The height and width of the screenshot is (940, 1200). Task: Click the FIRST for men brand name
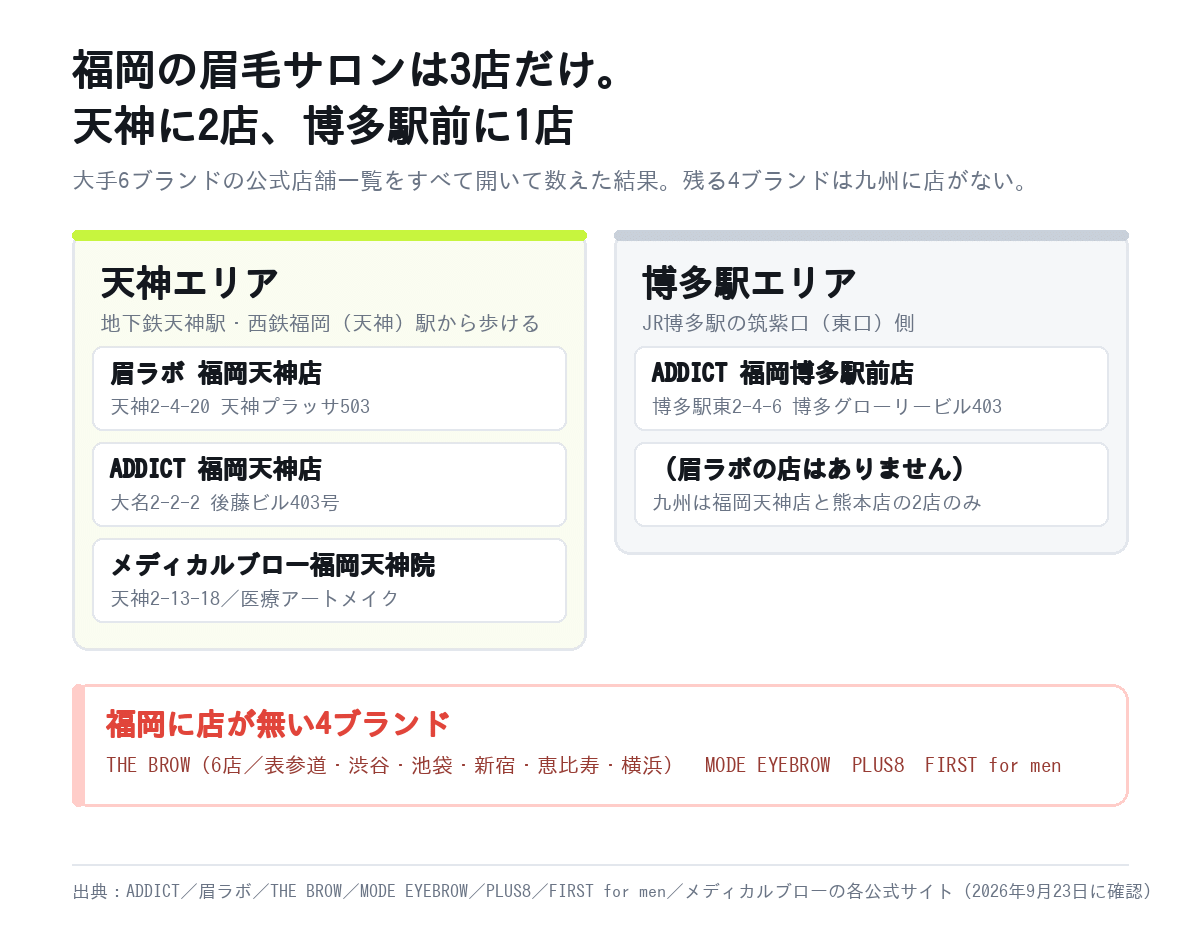click(993, 765)
